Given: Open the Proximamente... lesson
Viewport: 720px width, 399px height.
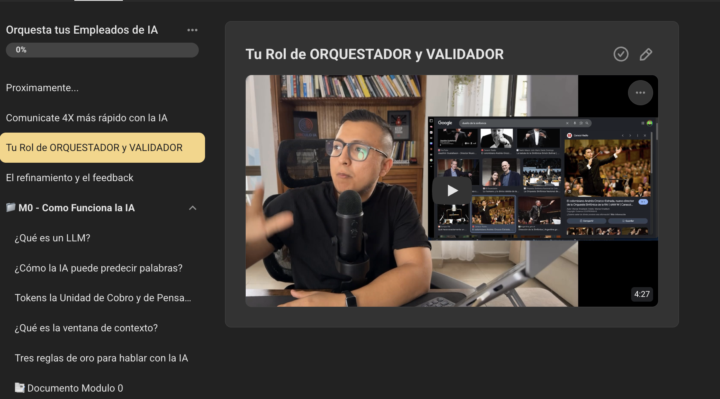Looking at the screenshot, I should [42, 88].
